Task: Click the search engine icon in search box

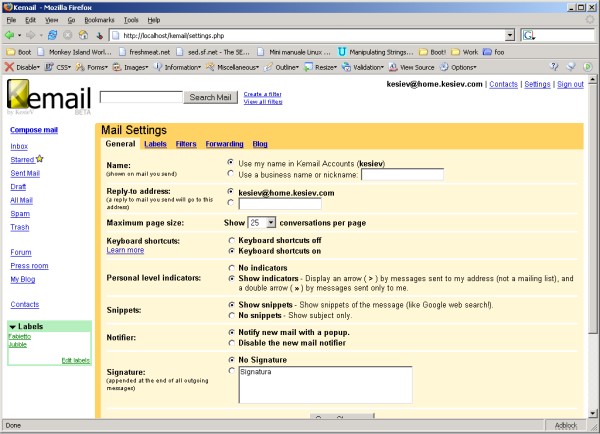Action: pos(529,36)
